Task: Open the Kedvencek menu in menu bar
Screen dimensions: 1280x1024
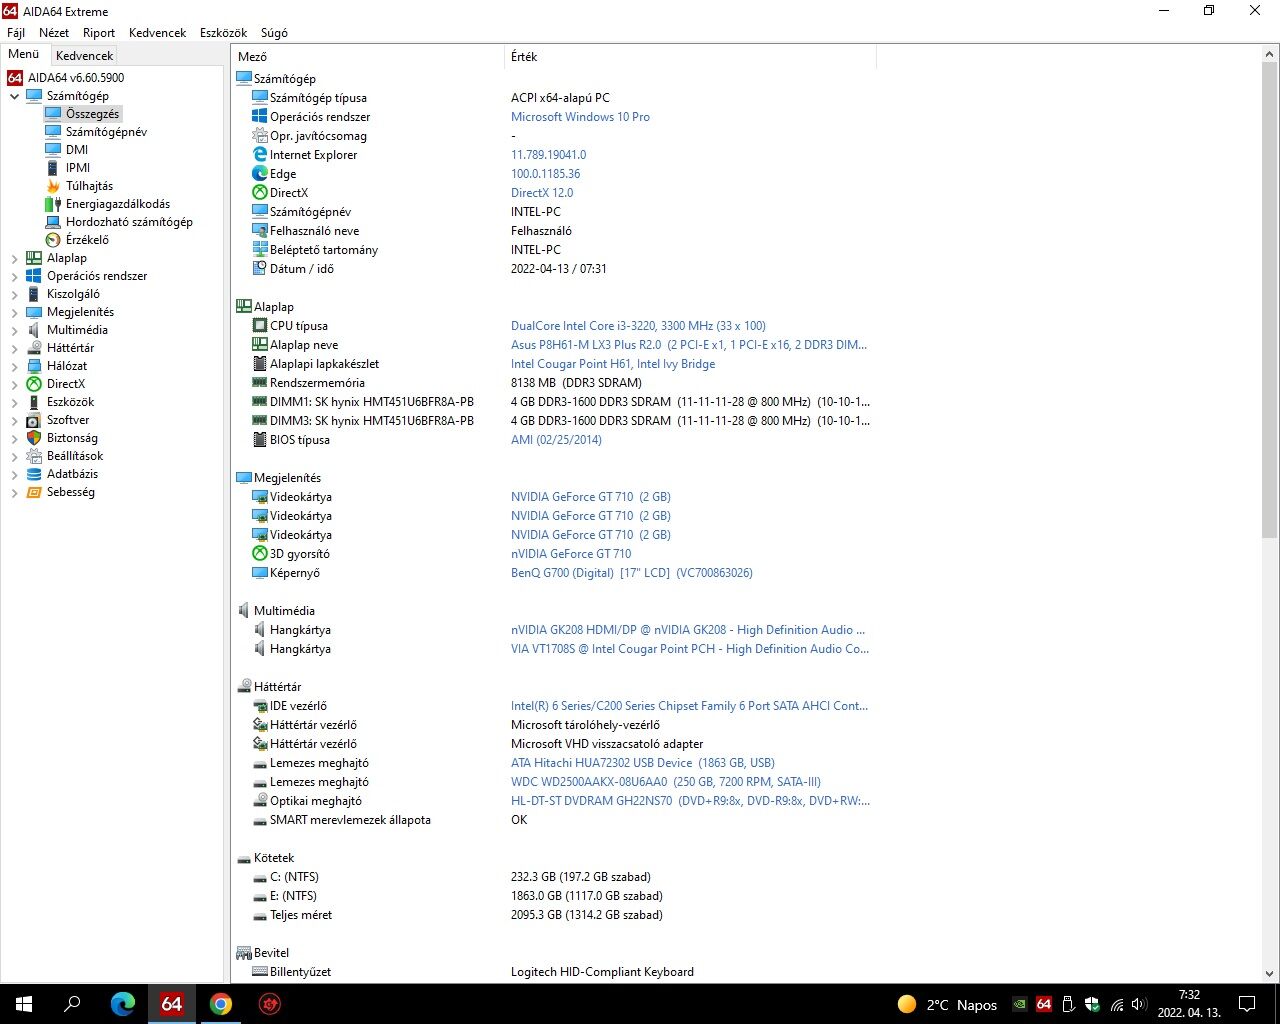Action: coord(157,33)
